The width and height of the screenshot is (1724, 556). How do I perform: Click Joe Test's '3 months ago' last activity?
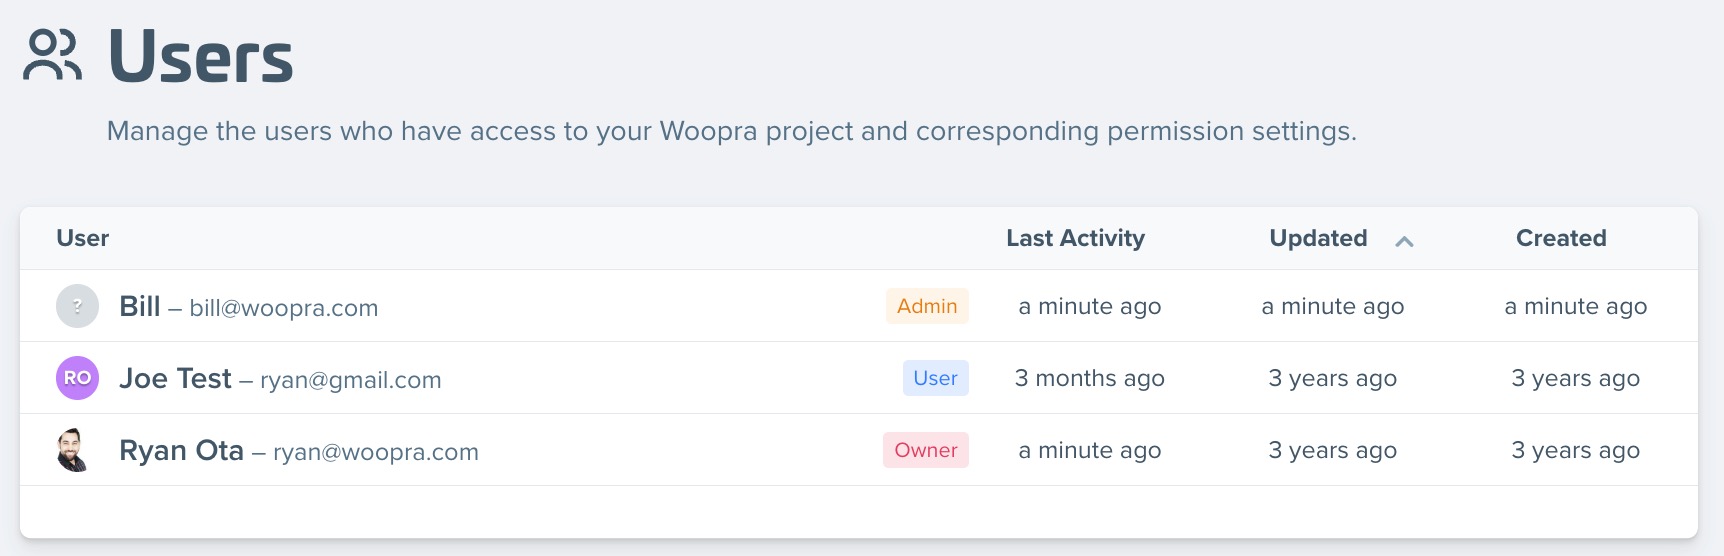[1089, 378]
